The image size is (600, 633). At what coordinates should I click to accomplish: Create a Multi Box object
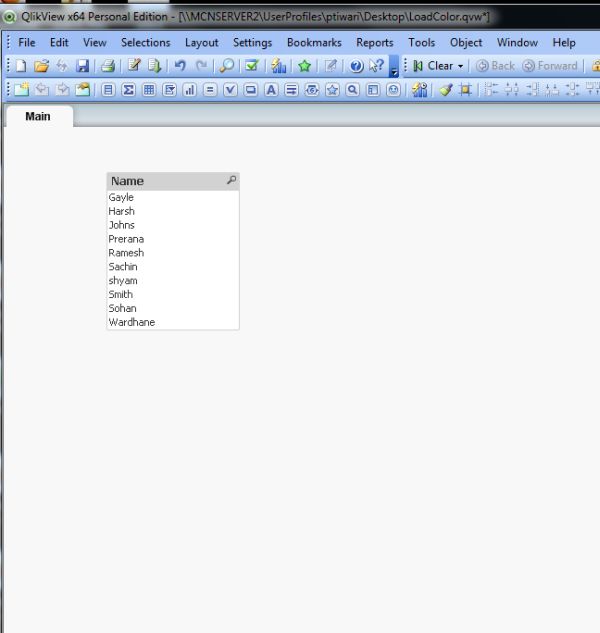(170, 90)
